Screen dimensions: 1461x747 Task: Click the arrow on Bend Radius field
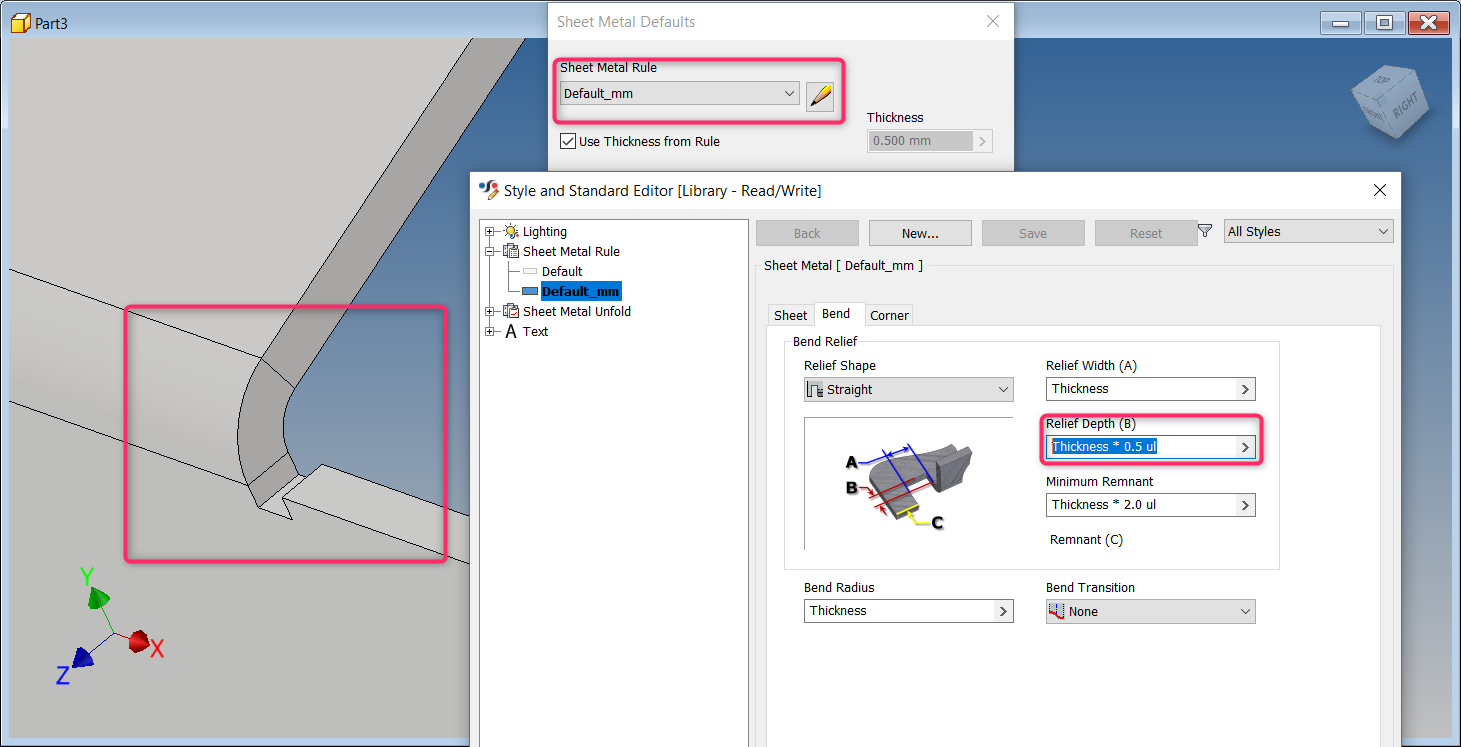[x=1003, y=611]
